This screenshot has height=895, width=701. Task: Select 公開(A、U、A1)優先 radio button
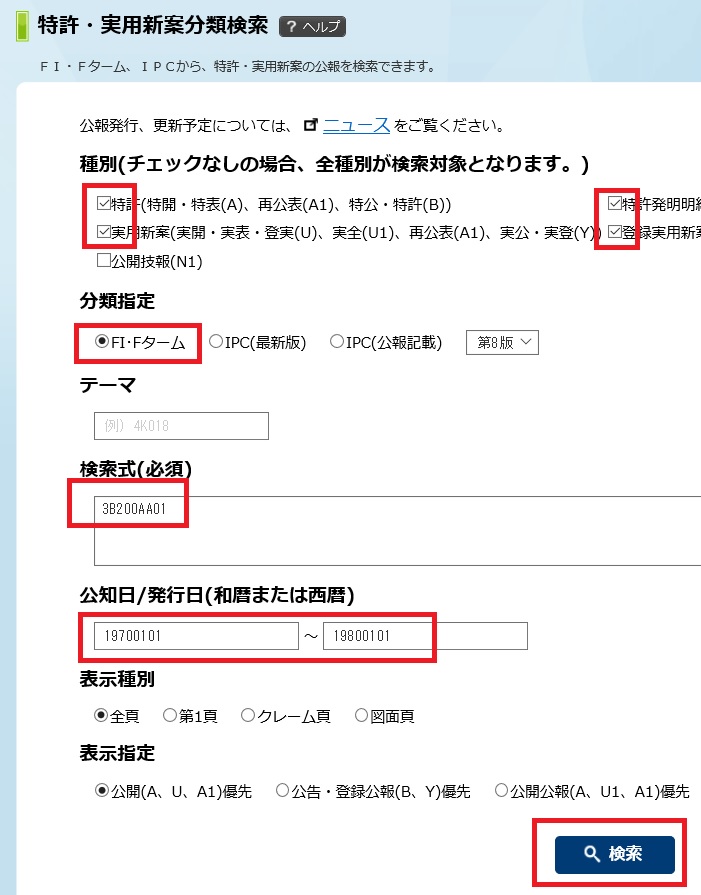point(102,791)
